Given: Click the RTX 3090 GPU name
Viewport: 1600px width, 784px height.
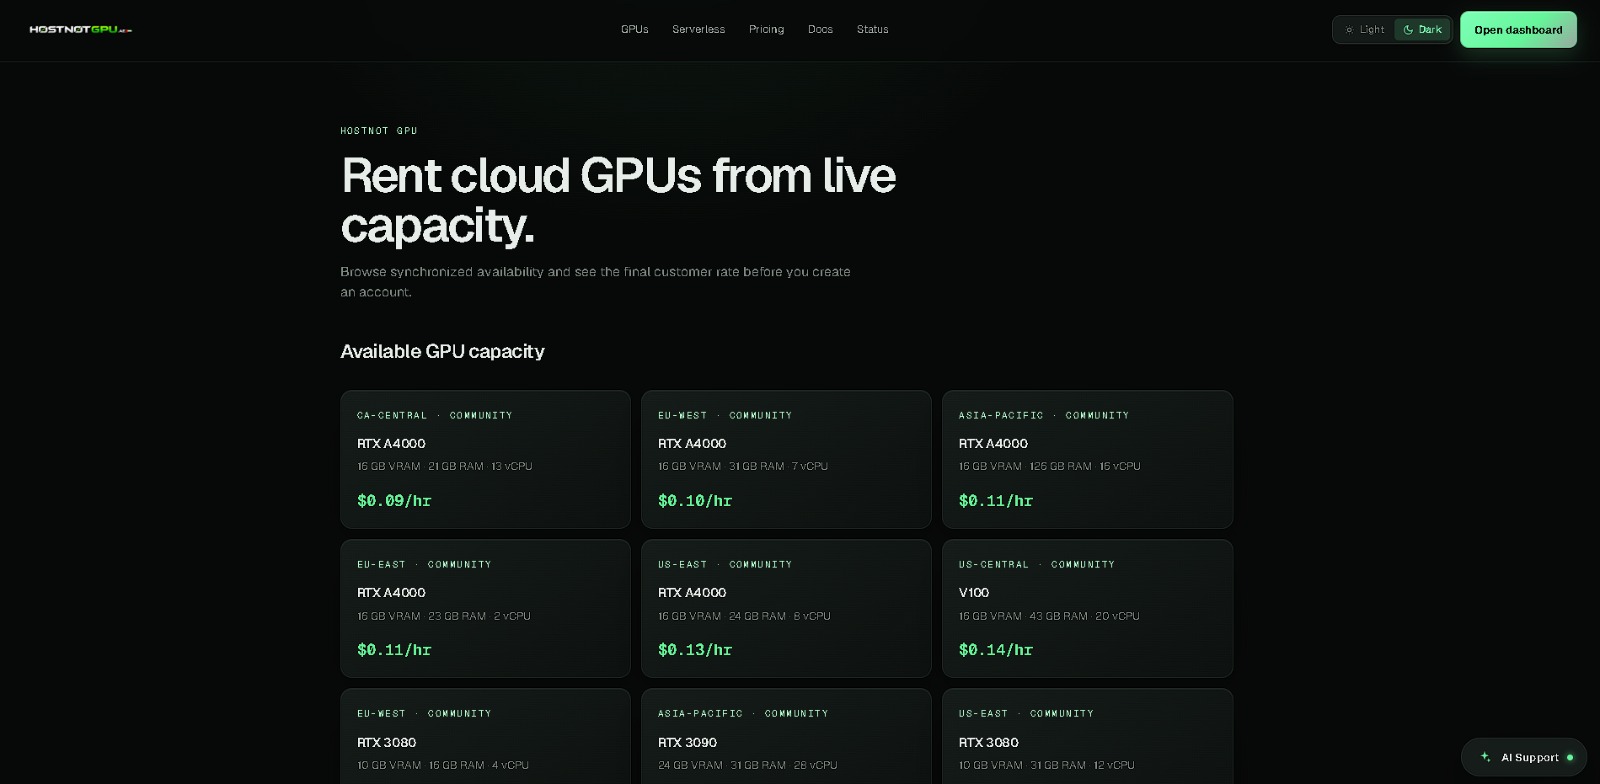Looking at the screenshot, I should (x=687, y=742).
